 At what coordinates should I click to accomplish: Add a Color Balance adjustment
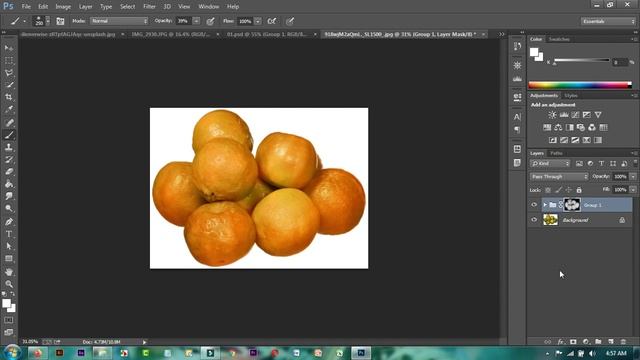tap(558, 128)
